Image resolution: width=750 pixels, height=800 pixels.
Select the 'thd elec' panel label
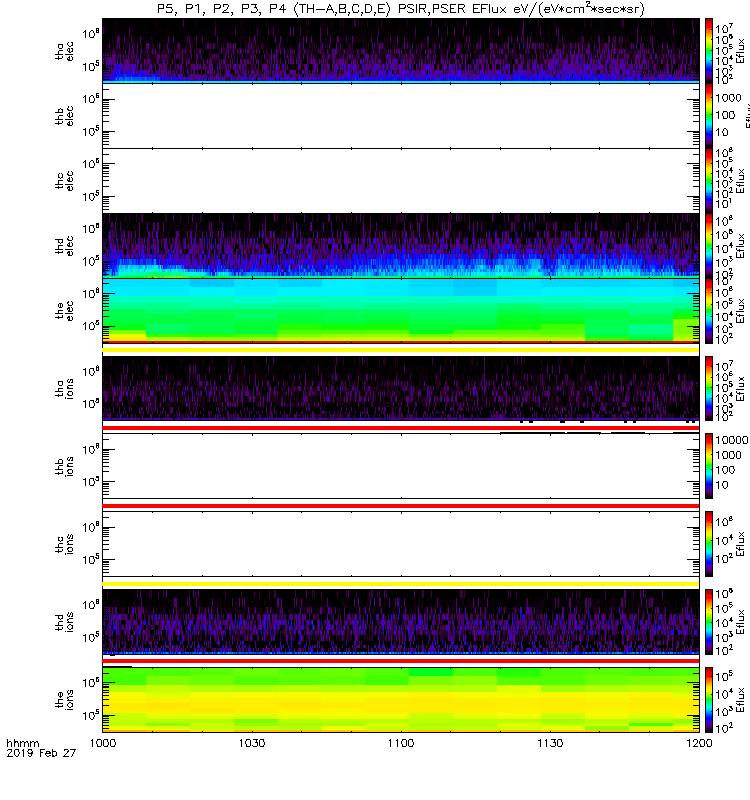point(65,246)
